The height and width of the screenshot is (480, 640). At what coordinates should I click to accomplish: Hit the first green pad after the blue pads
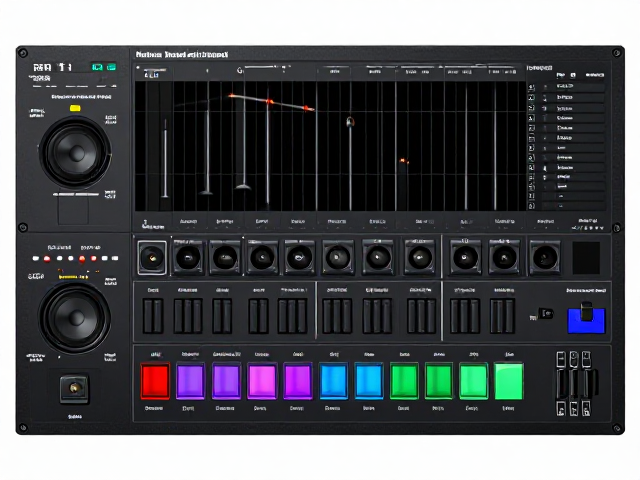(404, 381)
